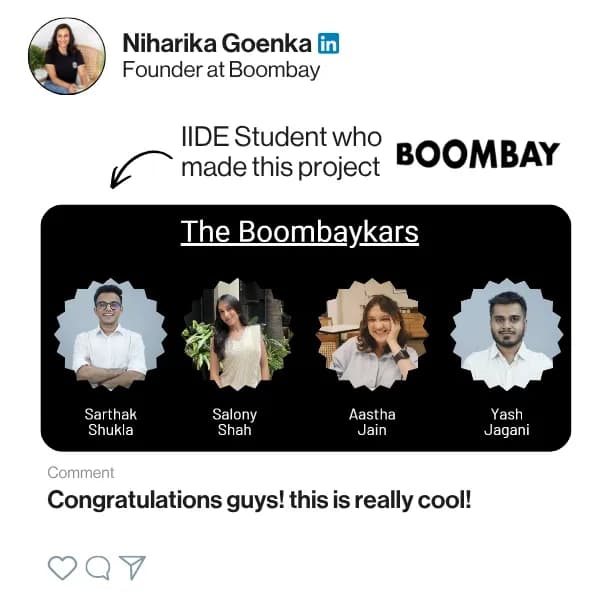Click the heart like icon
The image size is (600, 600).
62,567
